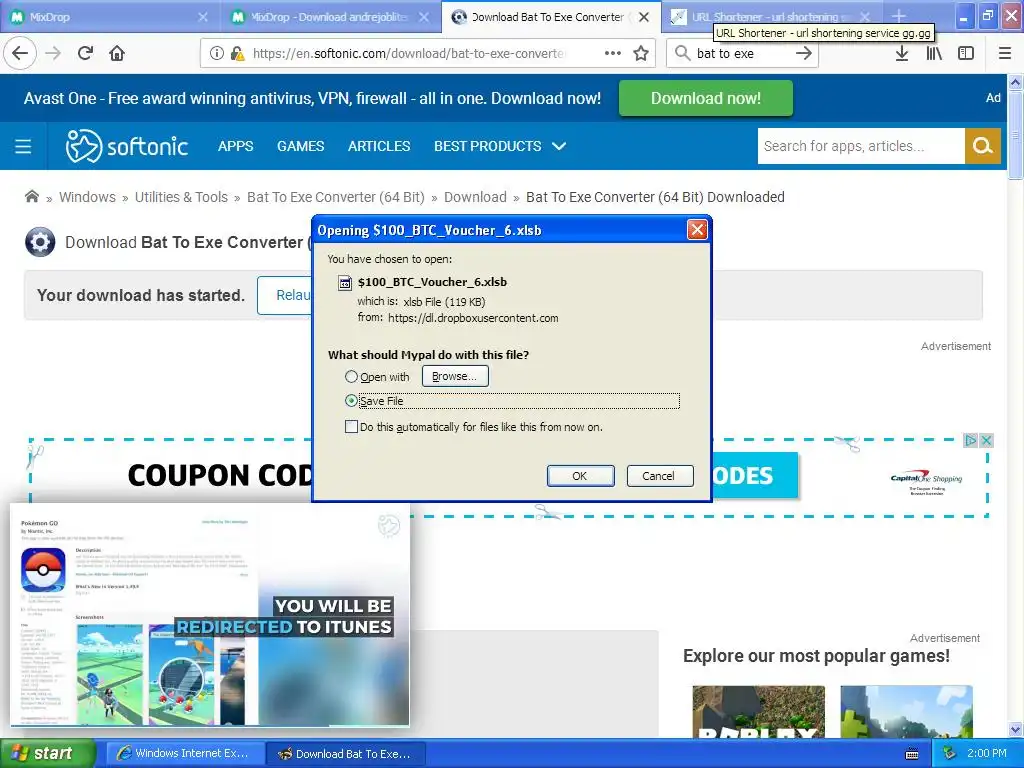Open the Pokemon GO iTunes video thumbnail
1024x768 pixels.
tap(210, 615)
